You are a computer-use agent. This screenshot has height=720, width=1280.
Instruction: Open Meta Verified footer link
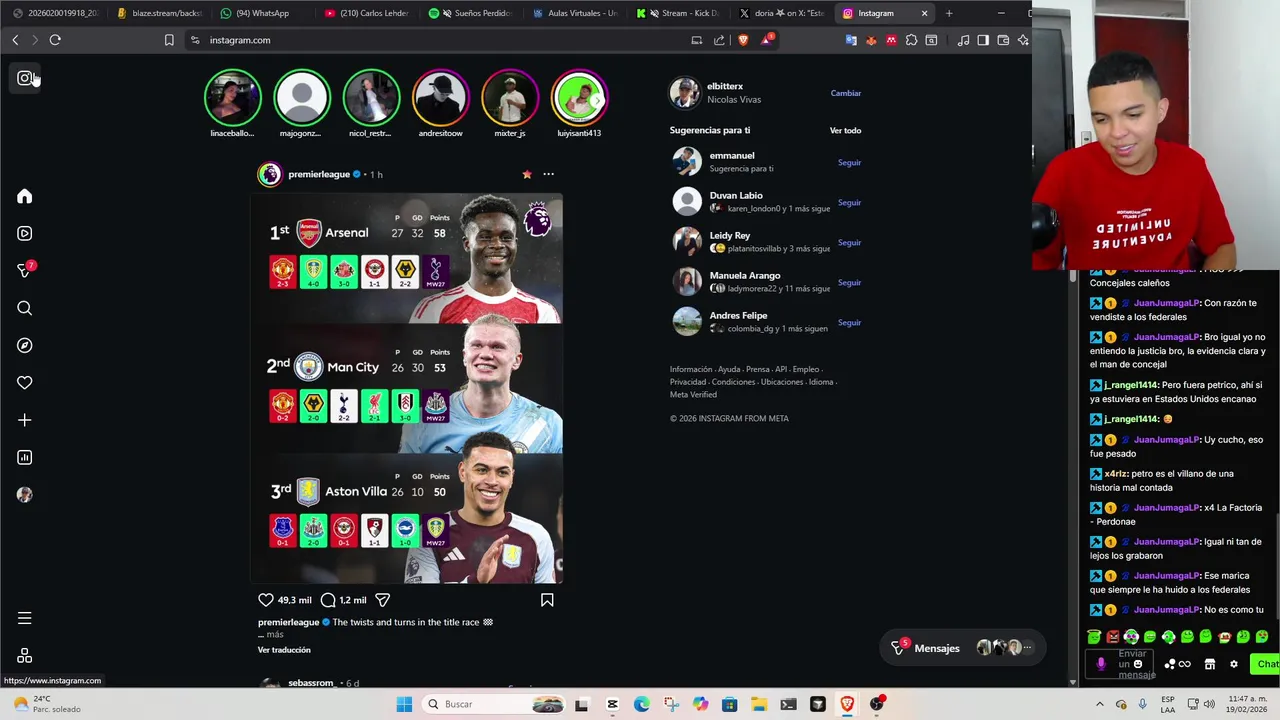[693, 394]
